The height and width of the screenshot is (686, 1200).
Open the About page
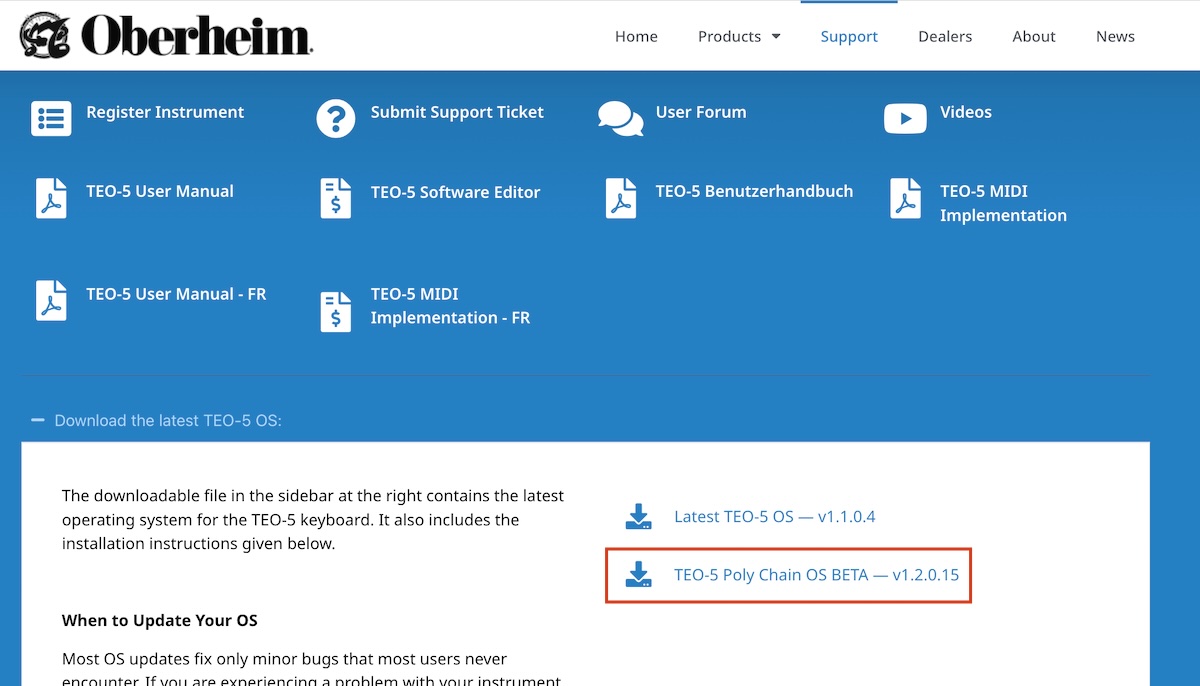[1033, 36]
